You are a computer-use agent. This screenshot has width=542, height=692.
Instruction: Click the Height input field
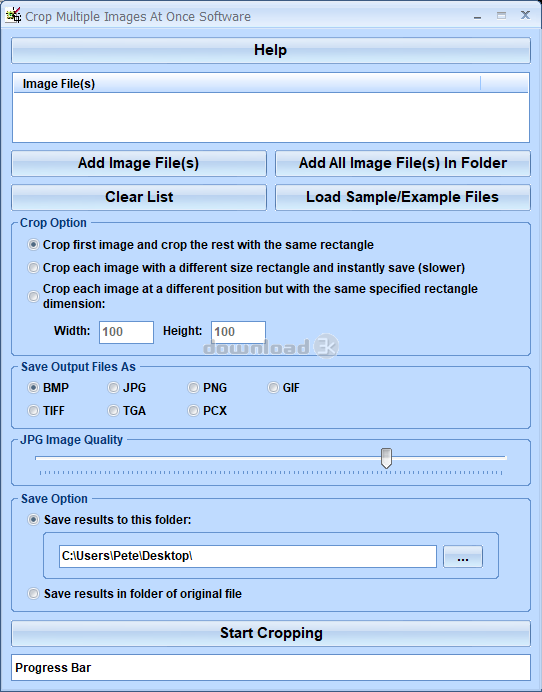[x=238, y=332]
